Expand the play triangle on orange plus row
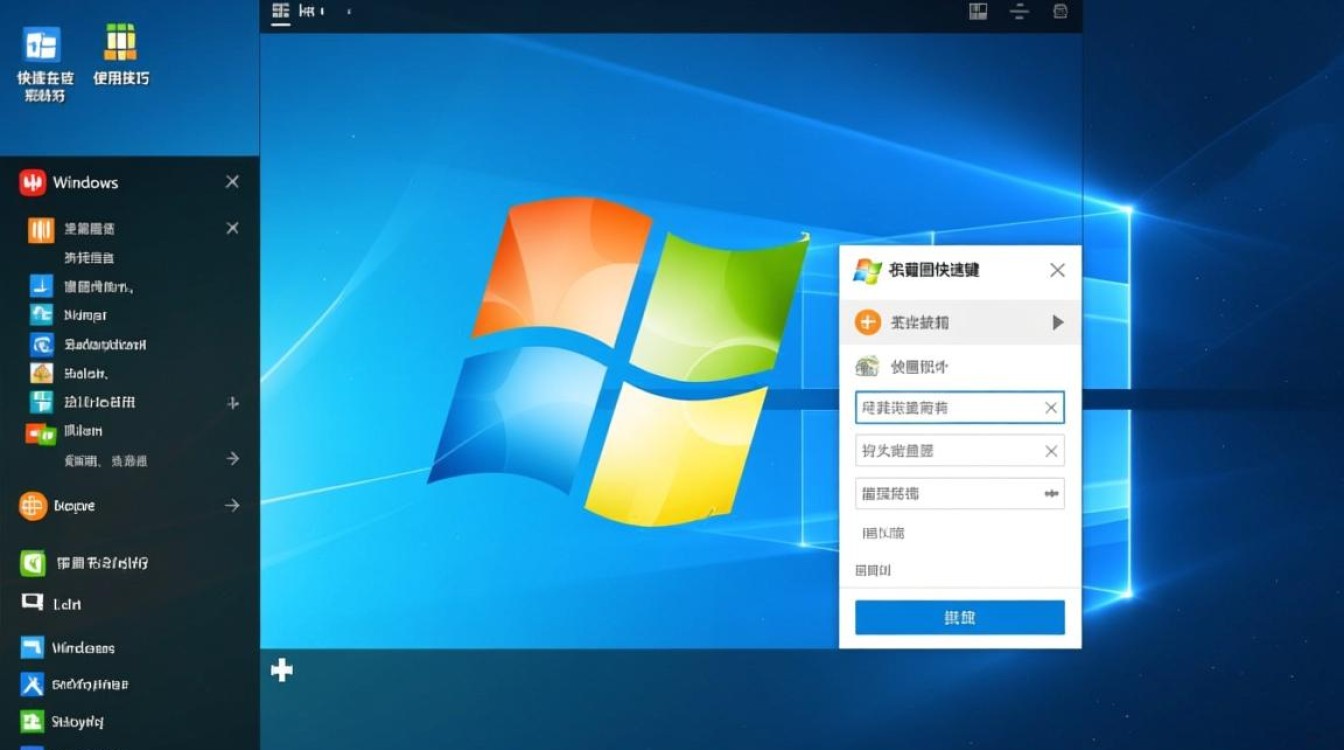Screen dimensions: 1344x750 (1058, 322)
